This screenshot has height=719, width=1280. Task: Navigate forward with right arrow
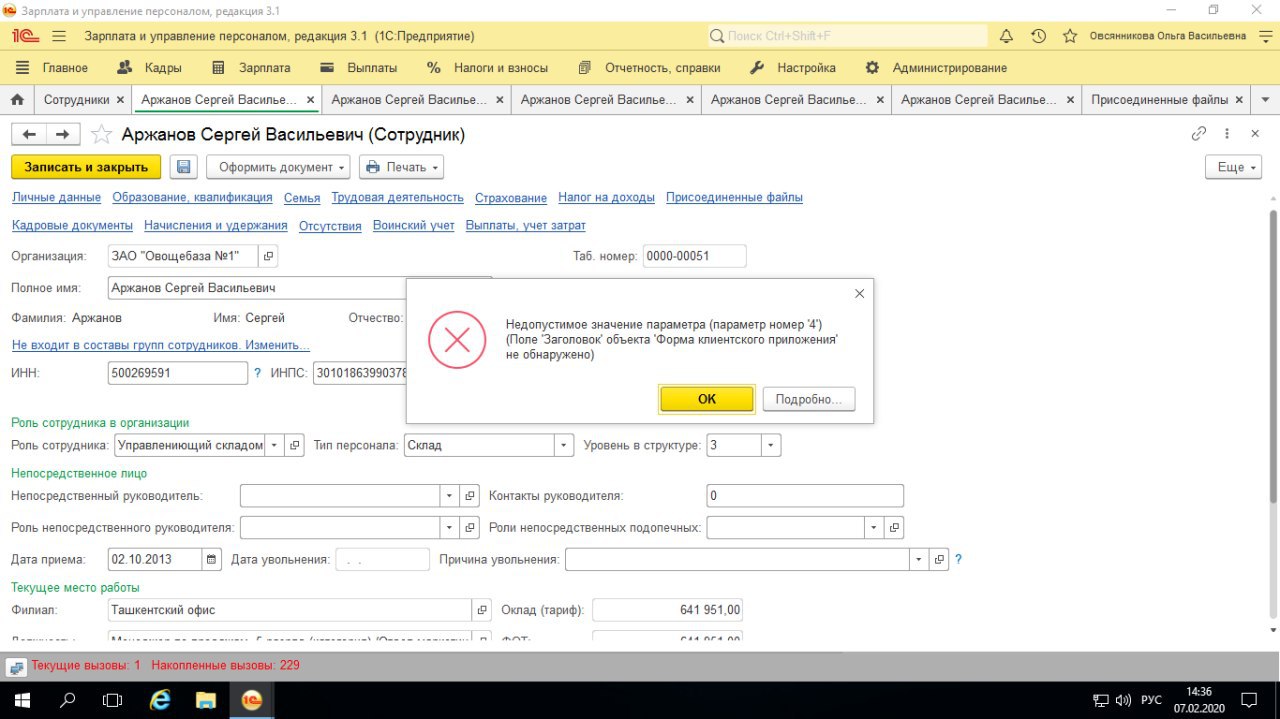[62, 134]
